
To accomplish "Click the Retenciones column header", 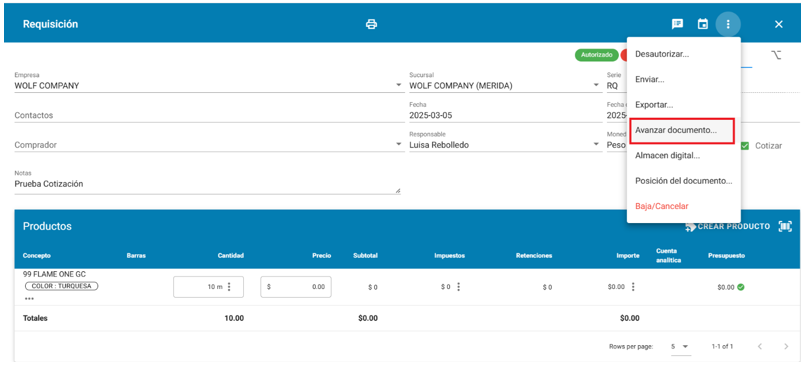I will click(534, 256).
